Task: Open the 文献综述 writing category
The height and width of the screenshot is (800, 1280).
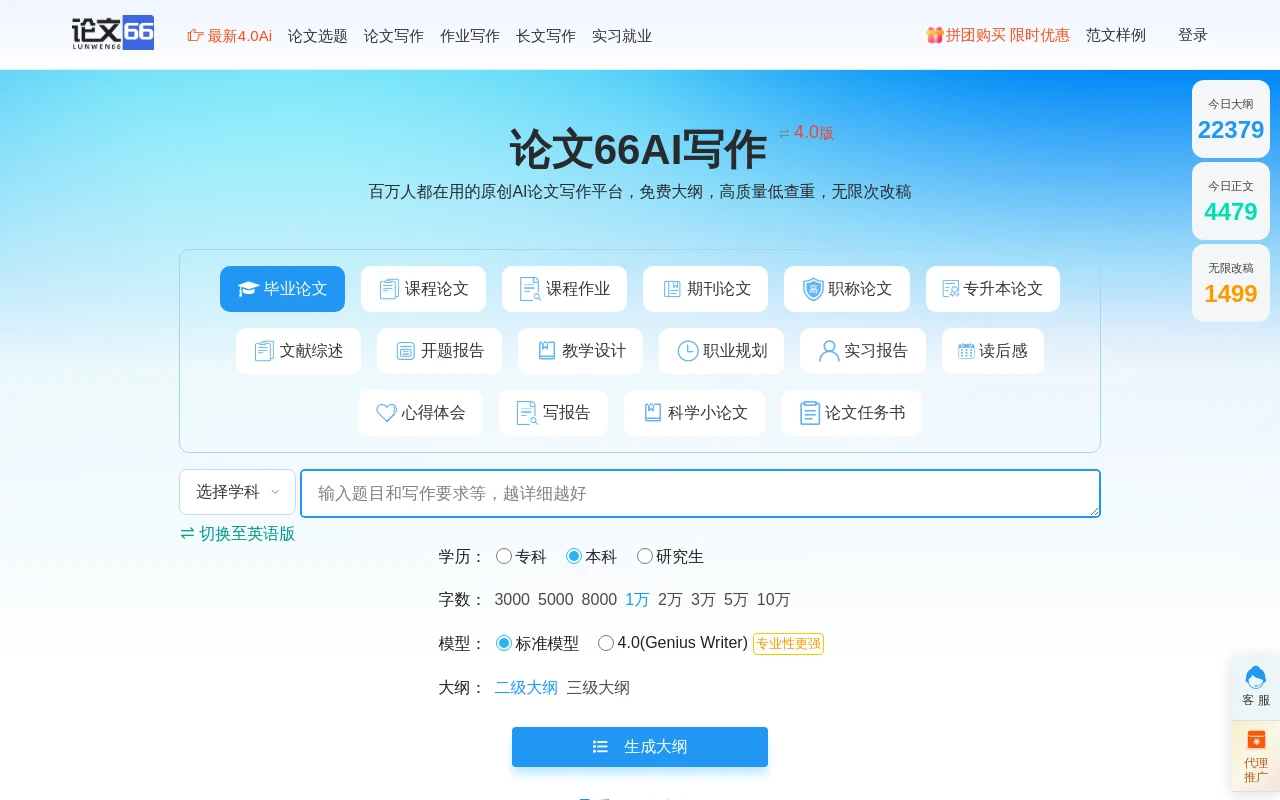Action: coord(298,351)
